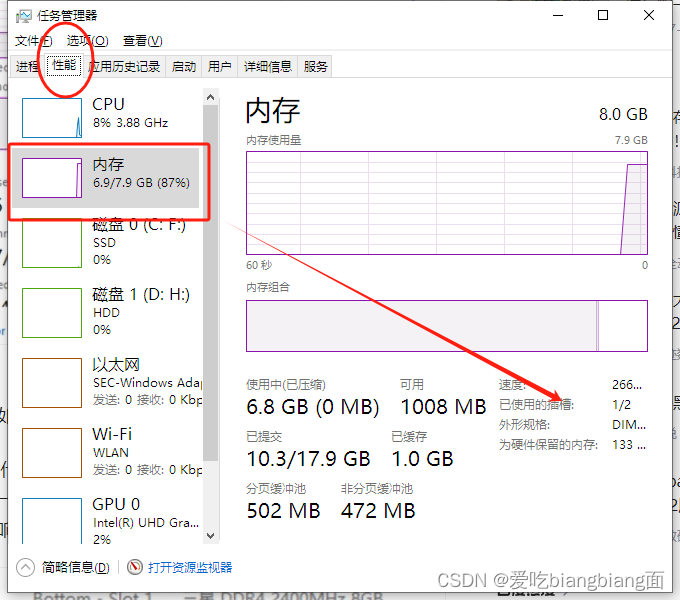Click the Task Manager title bar icon
680x600 pixels.
pyautogui.click(x=23, y=16)
